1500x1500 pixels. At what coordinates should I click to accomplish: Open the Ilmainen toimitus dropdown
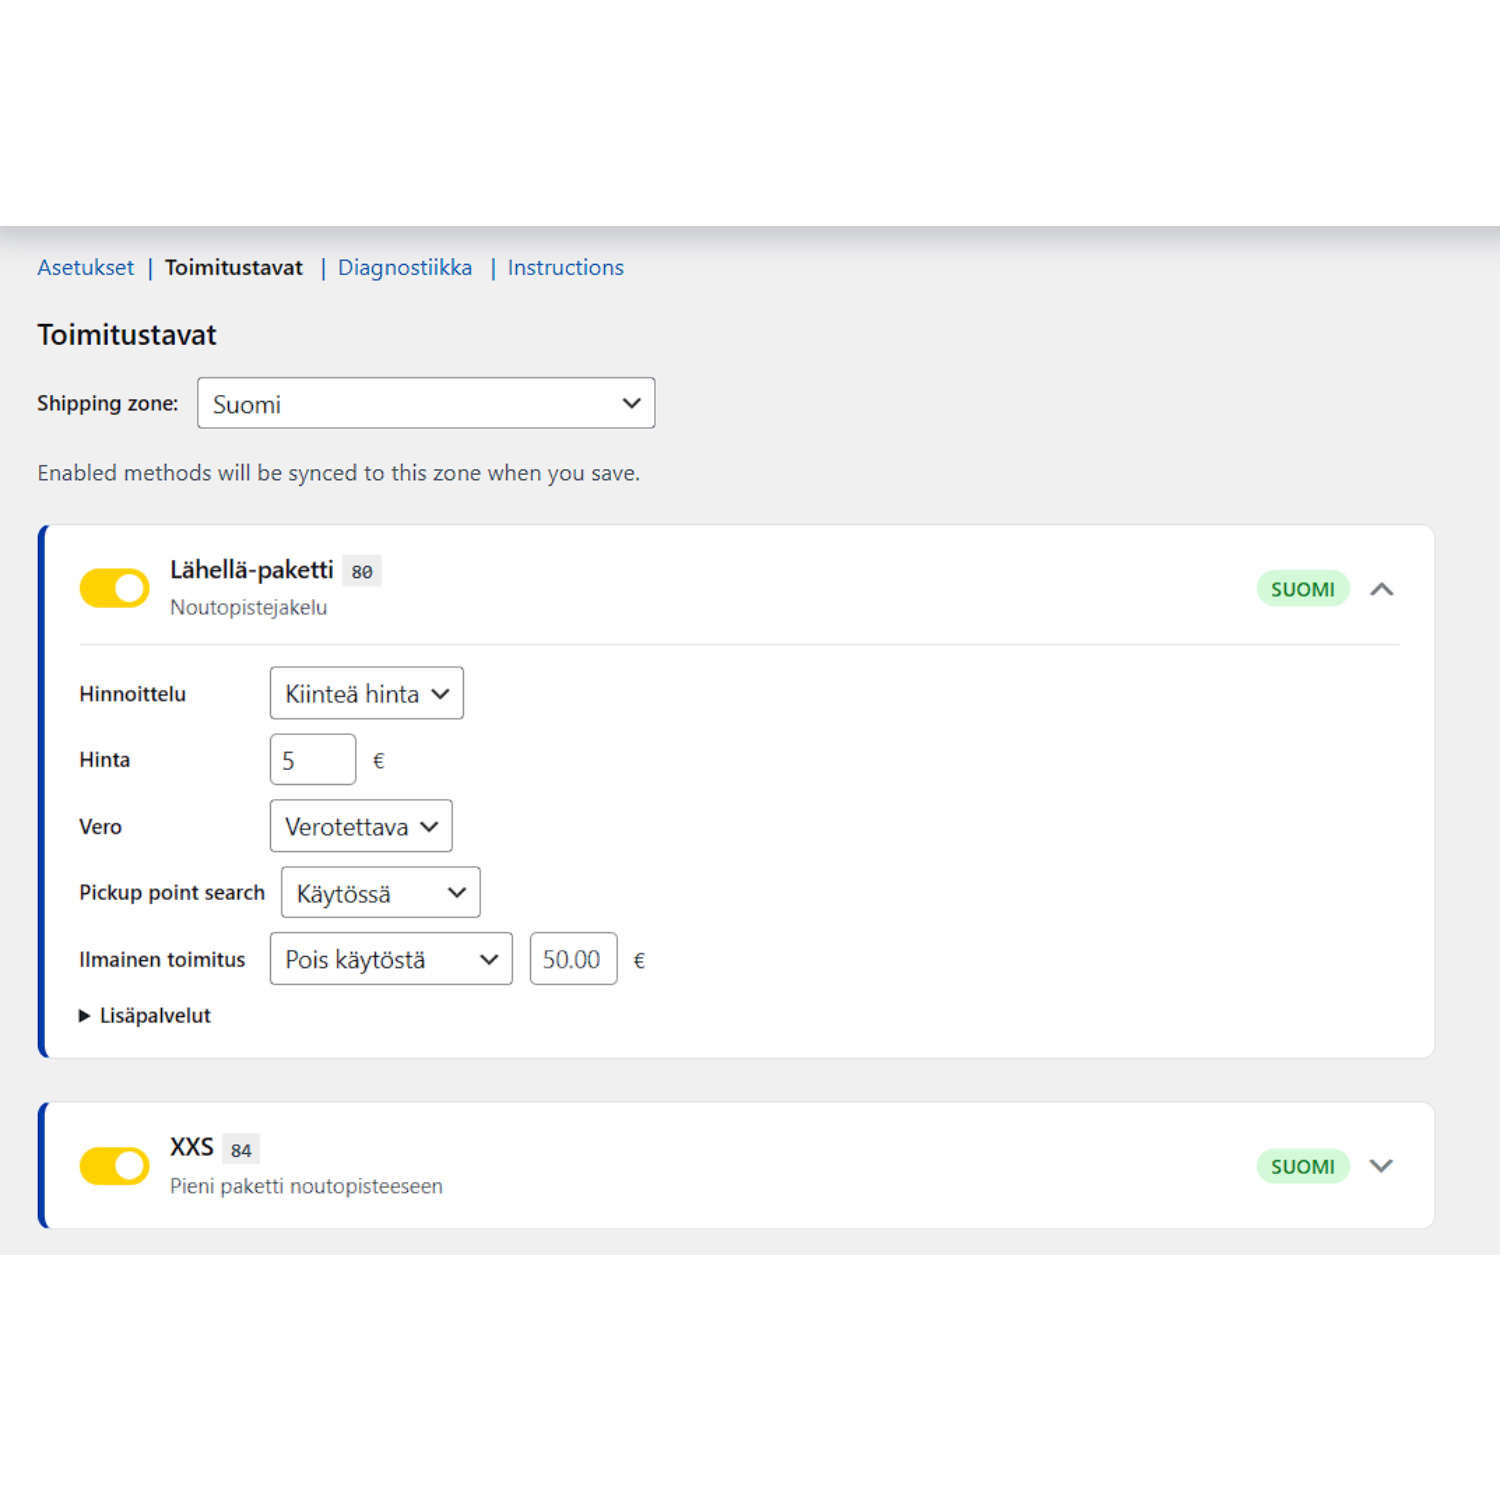coord(391,959)
